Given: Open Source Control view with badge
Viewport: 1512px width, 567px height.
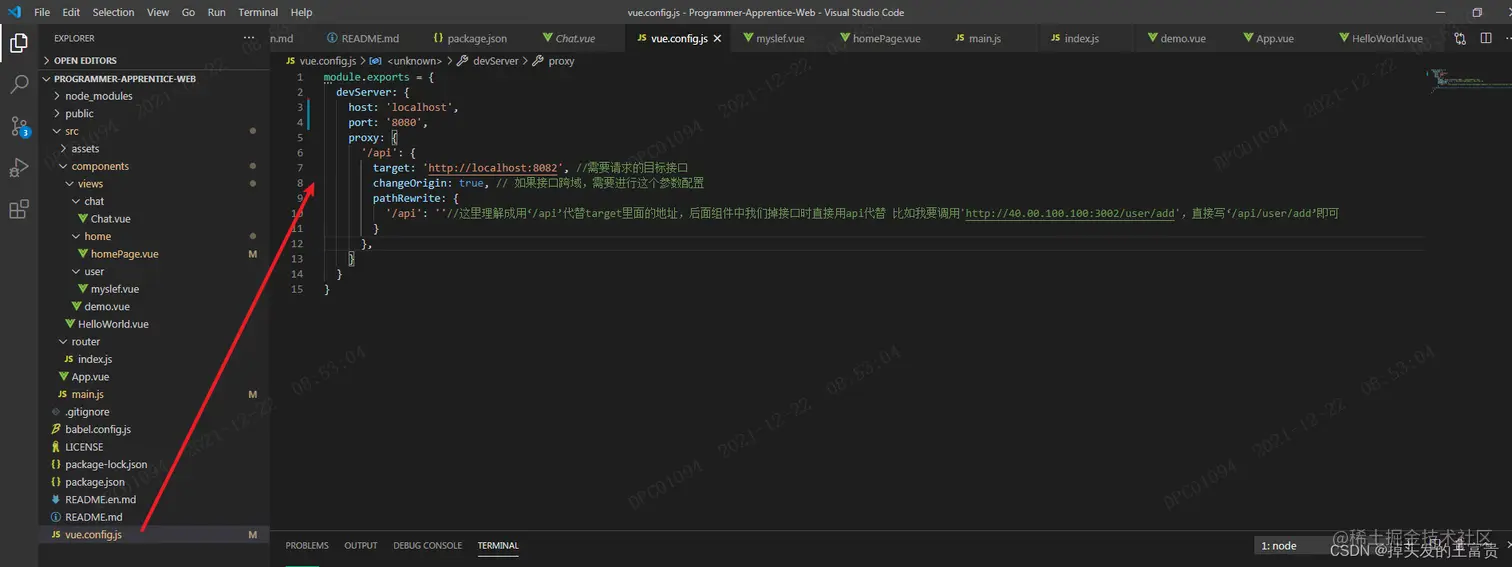Looking at the screenshot, I should click(19, 126).
